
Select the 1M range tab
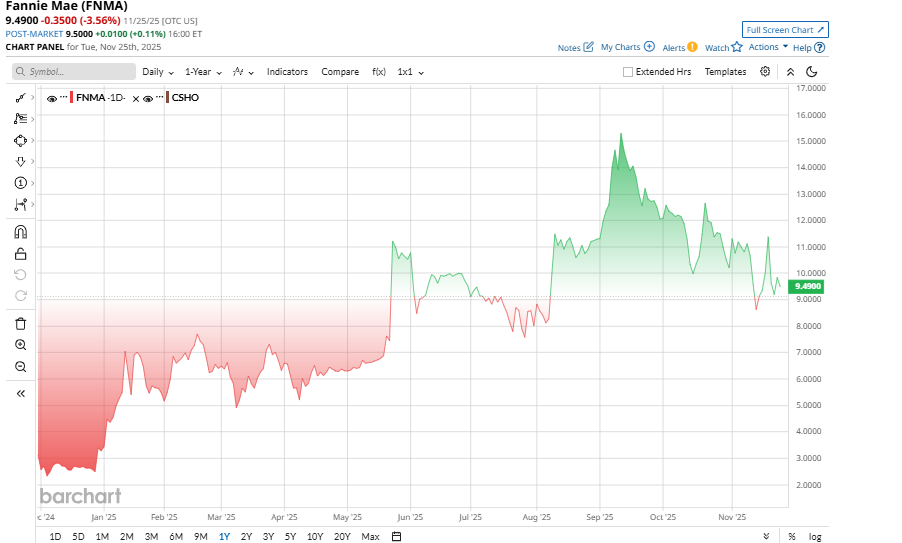point(102,536)
